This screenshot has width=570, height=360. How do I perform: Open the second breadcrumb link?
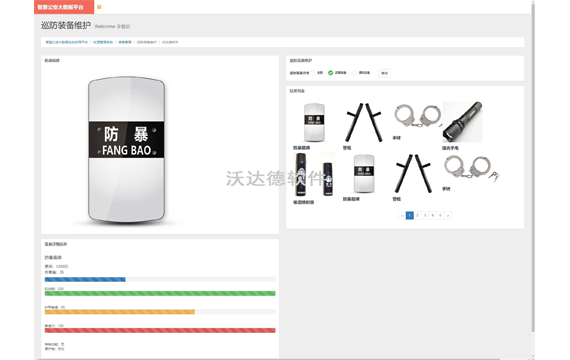[x=103, y=42]
